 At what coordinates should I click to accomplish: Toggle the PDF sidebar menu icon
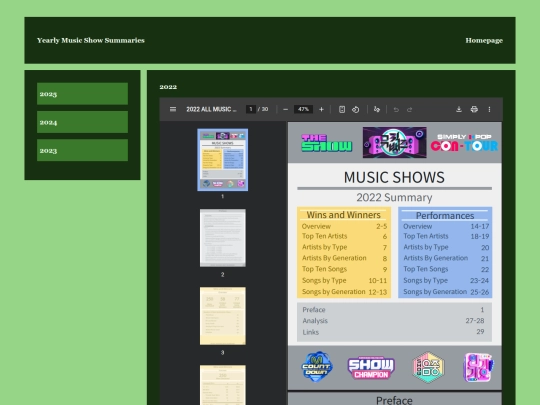click(x=173, y=109)
